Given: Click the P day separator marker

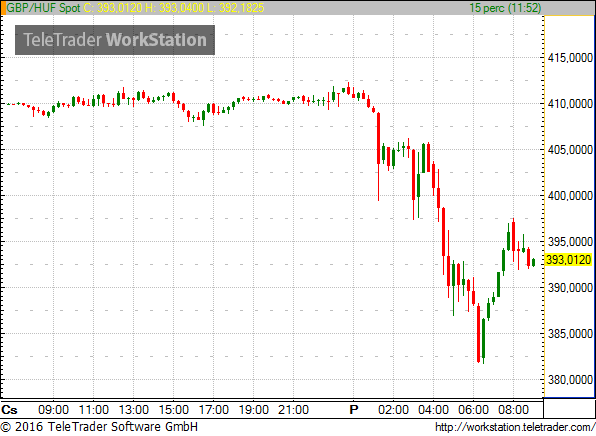Looking at the screenshot, I should pos(353,410).
